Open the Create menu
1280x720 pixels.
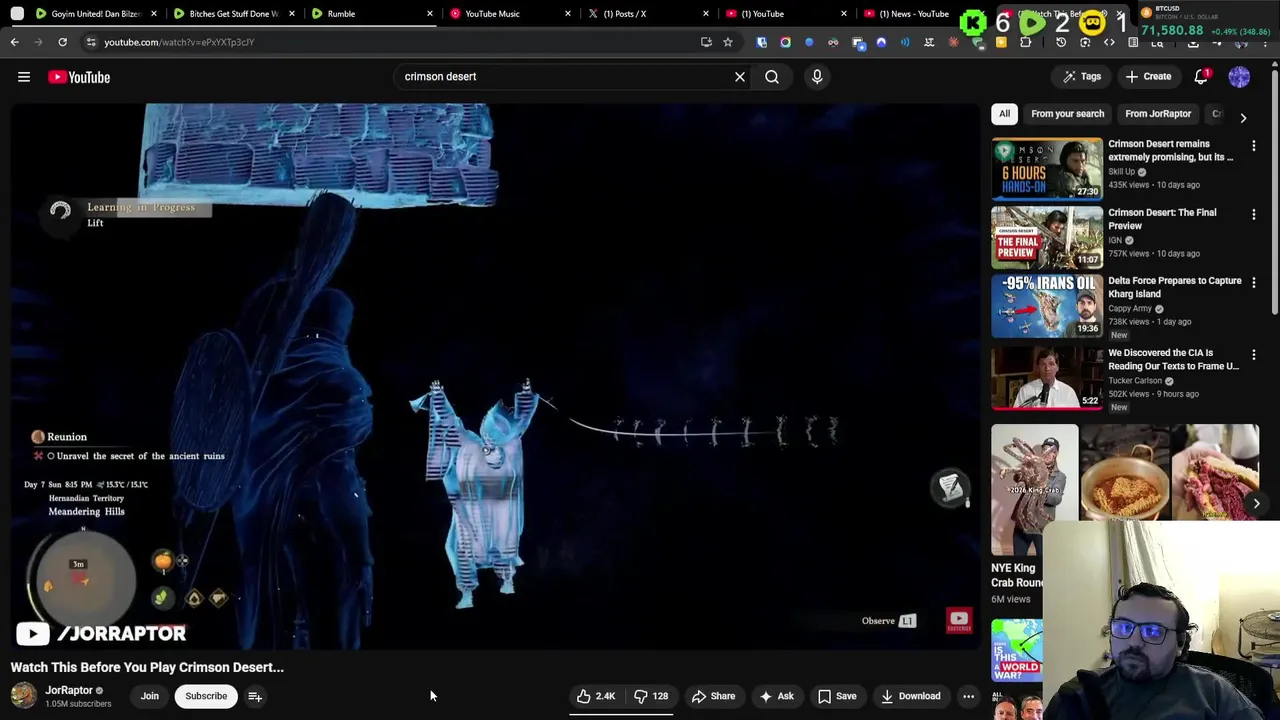(1148, 77)
